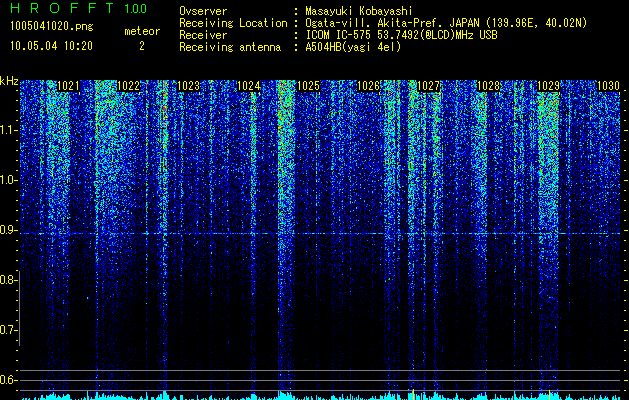
Task: Select the ICOM IC-575 53.7492 MHz USB text
Action: [401, 35]
